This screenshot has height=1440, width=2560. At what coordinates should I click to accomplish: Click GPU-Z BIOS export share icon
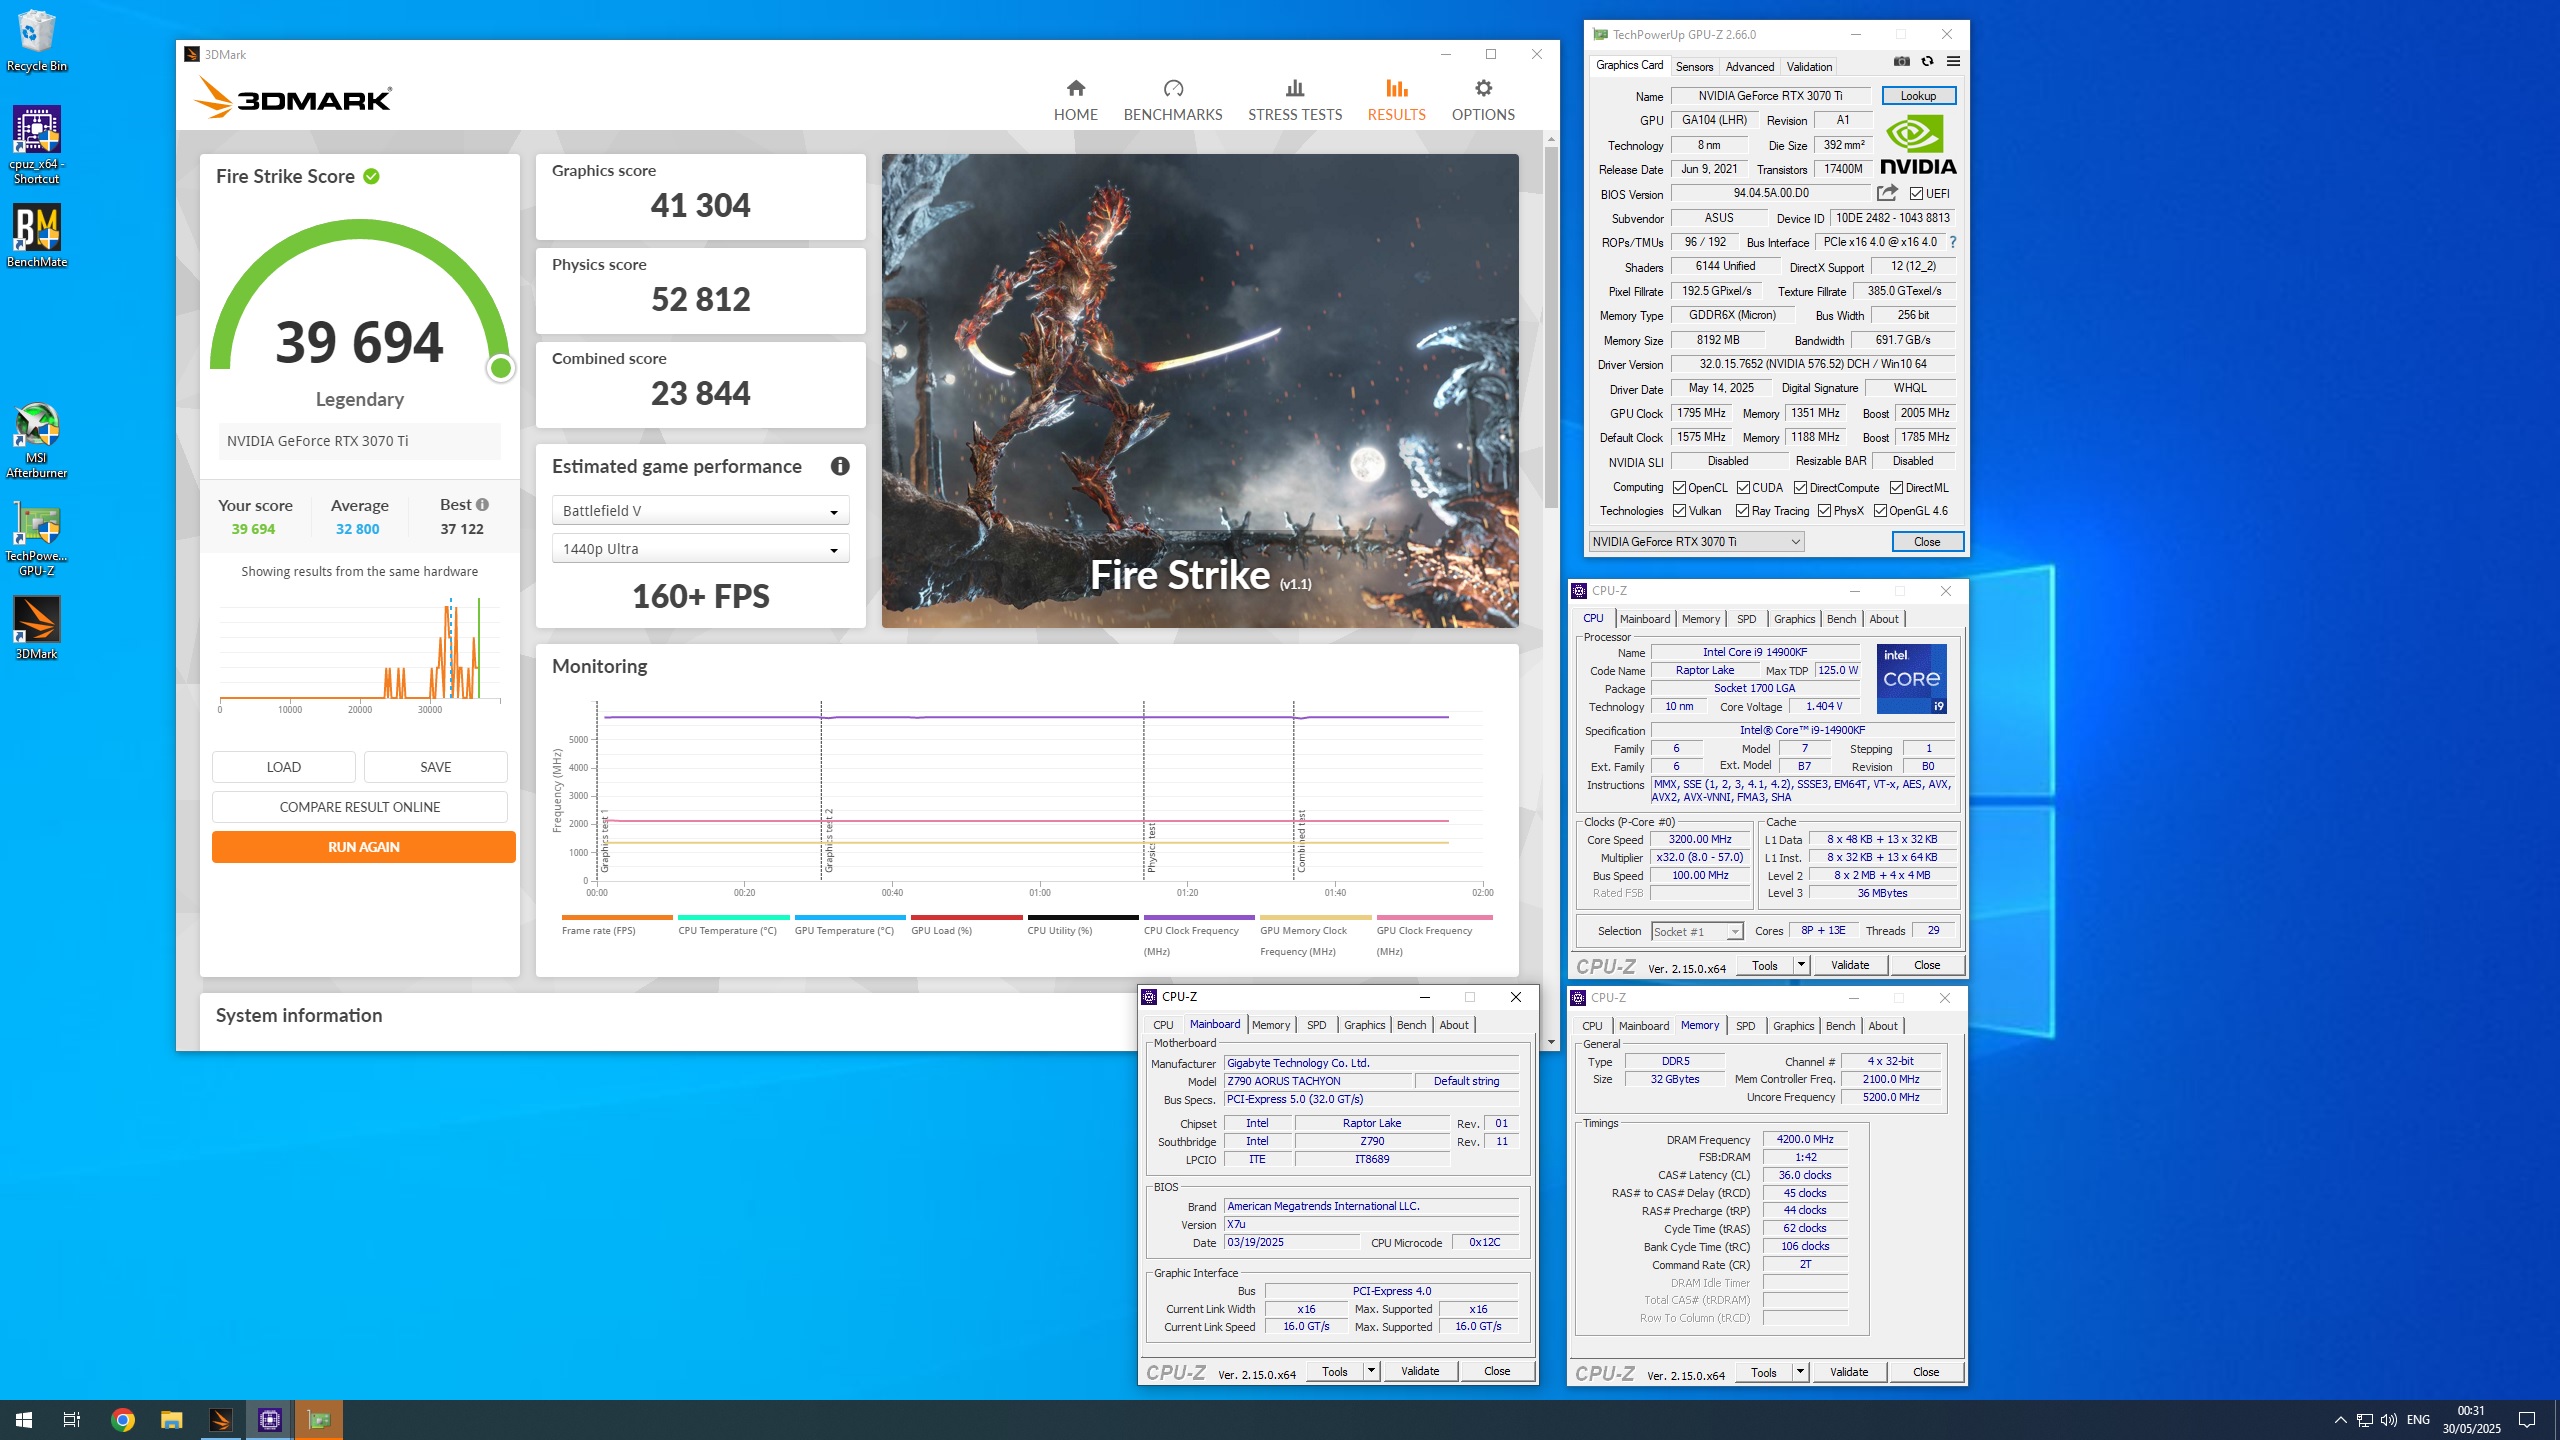(1887, 193)
